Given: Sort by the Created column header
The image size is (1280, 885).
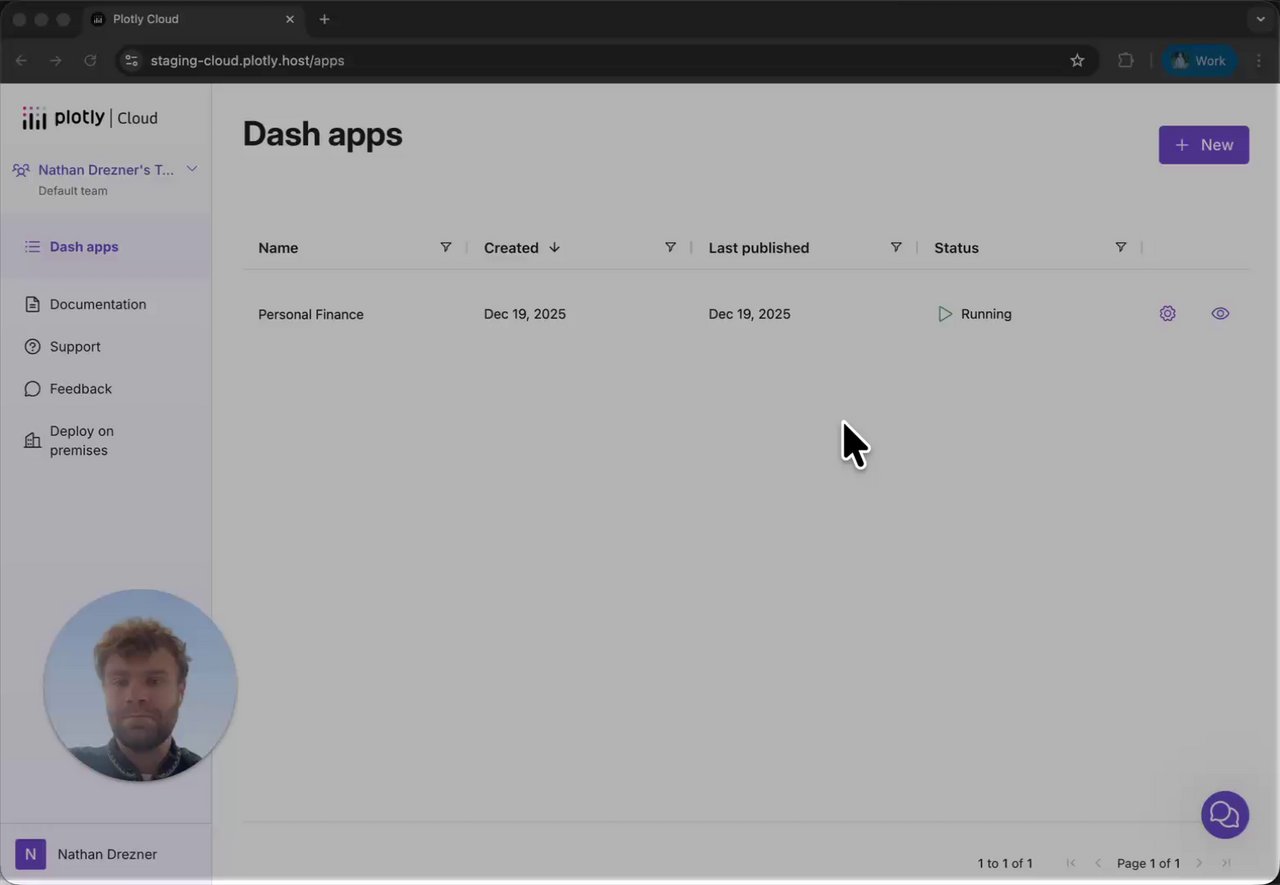Looking at the screenshot, I should point(511,248).
